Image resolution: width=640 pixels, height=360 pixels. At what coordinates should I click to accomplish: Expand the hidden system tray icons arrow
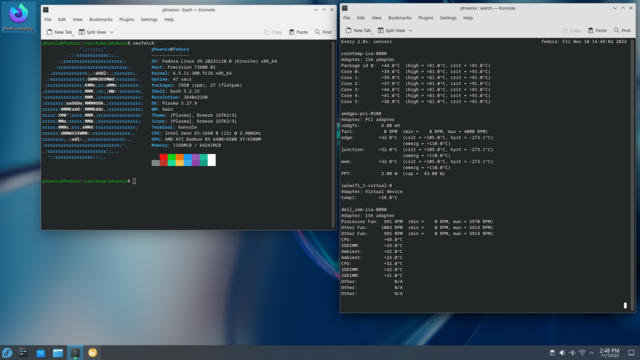[591, 353]
